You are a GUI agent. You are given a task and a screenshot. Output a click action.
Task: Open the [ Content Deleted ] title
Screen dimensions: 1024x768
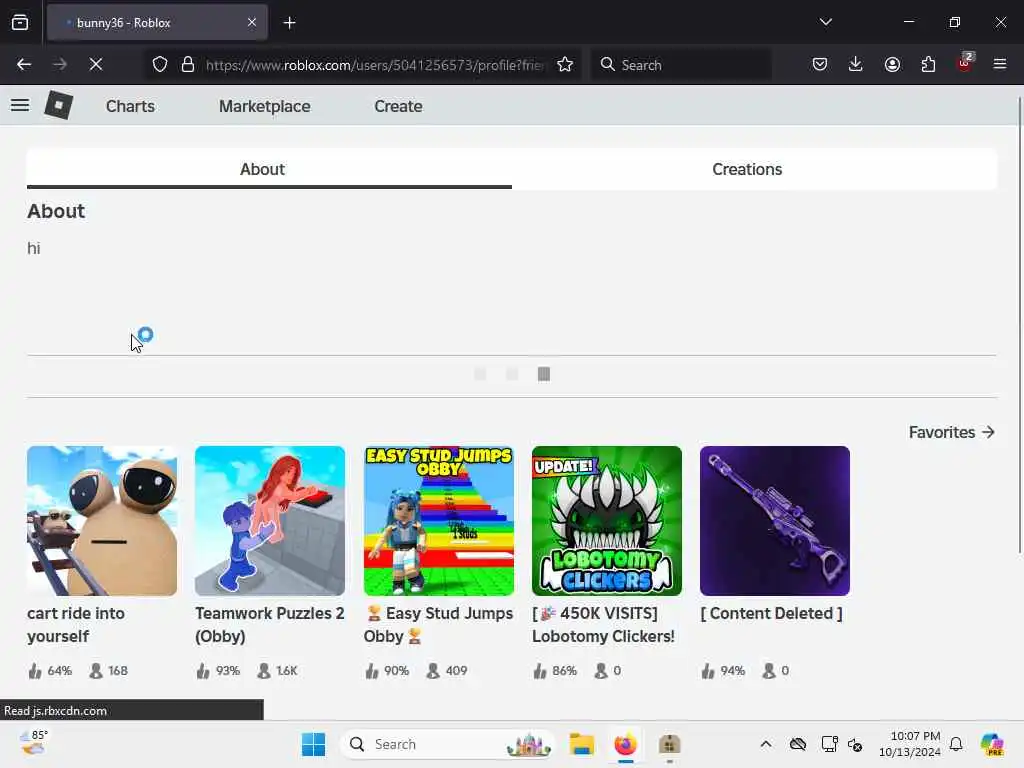tap(771, 613)
